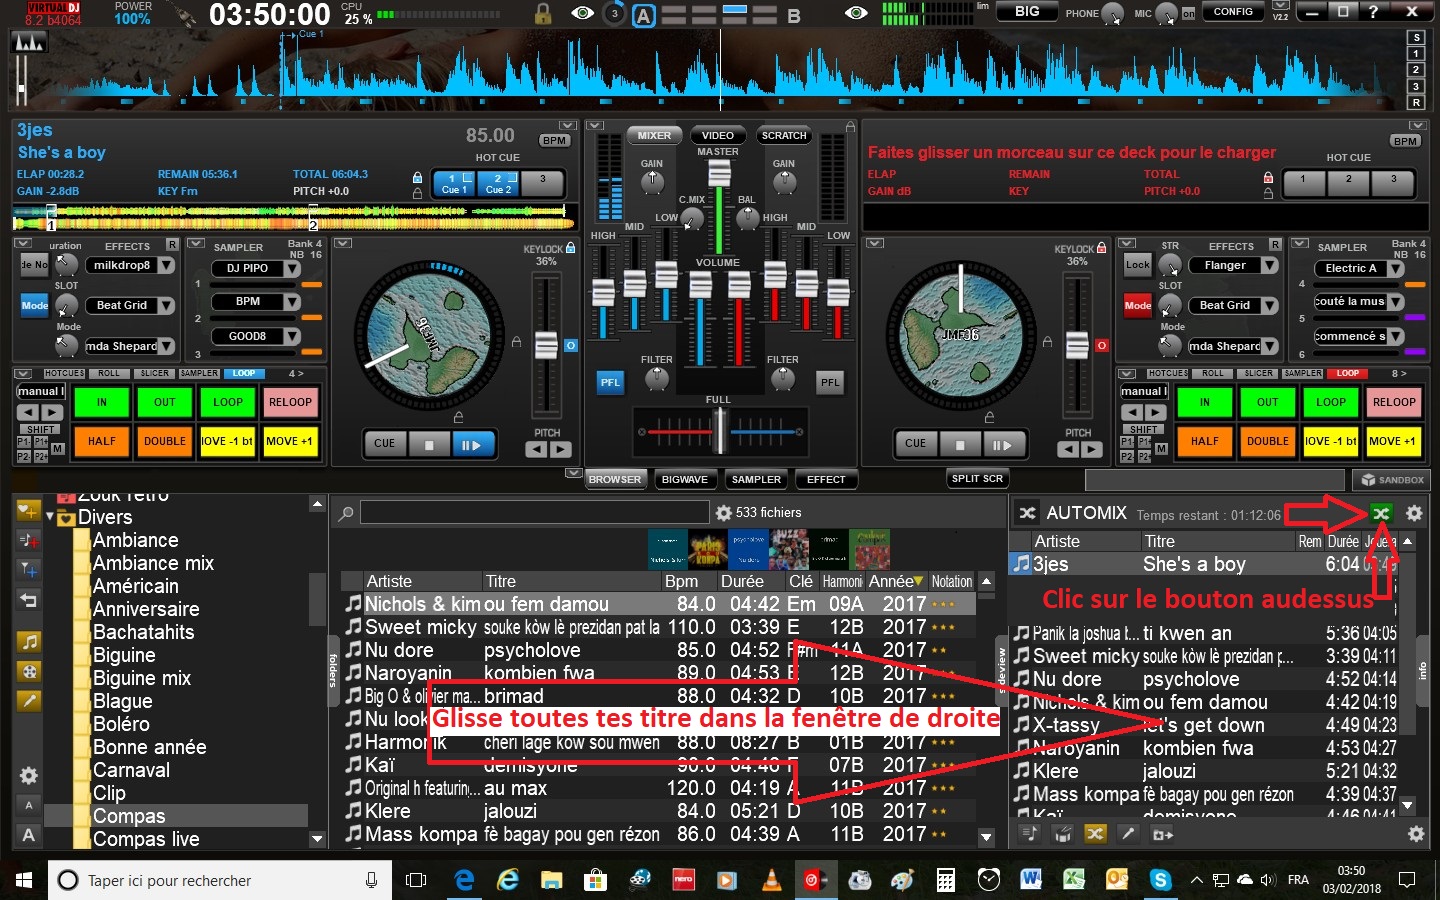Open the milkdrop8 effect dropdown

[x=166, y=266]
